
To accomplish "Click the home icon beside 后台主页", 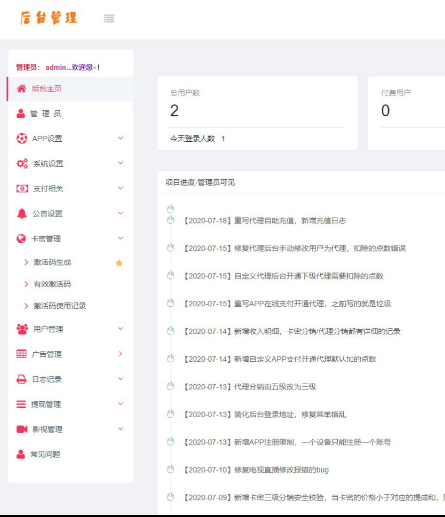I will tap(22, 89).
